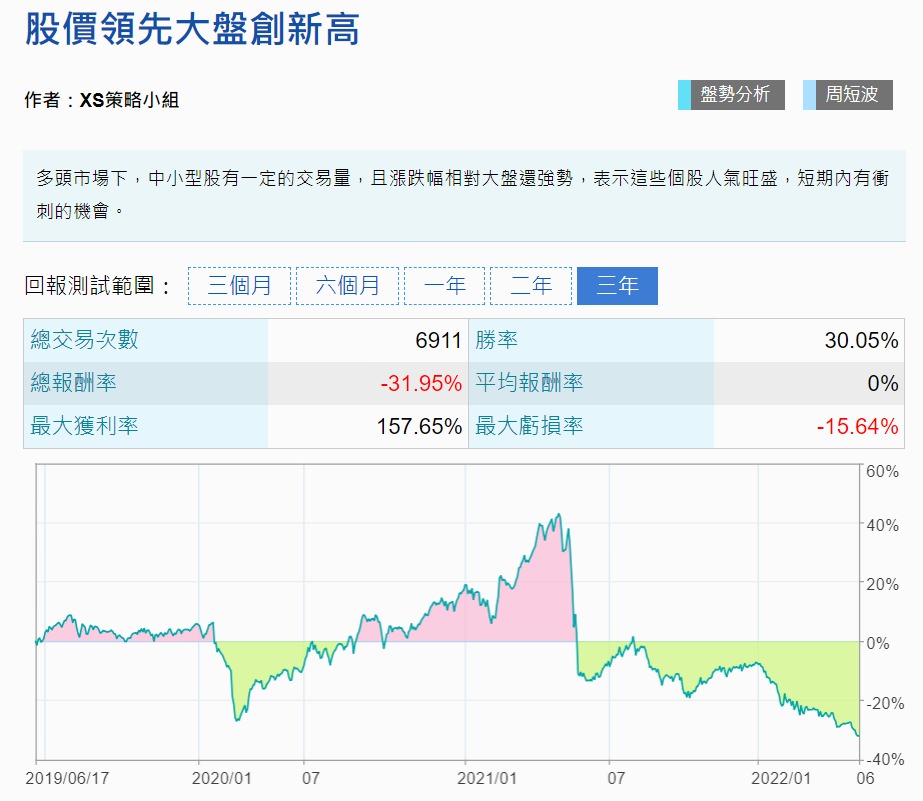The image size is (923, 801).
Task: Click the 2021/01 date on chart axis
Action: point(486,778)
